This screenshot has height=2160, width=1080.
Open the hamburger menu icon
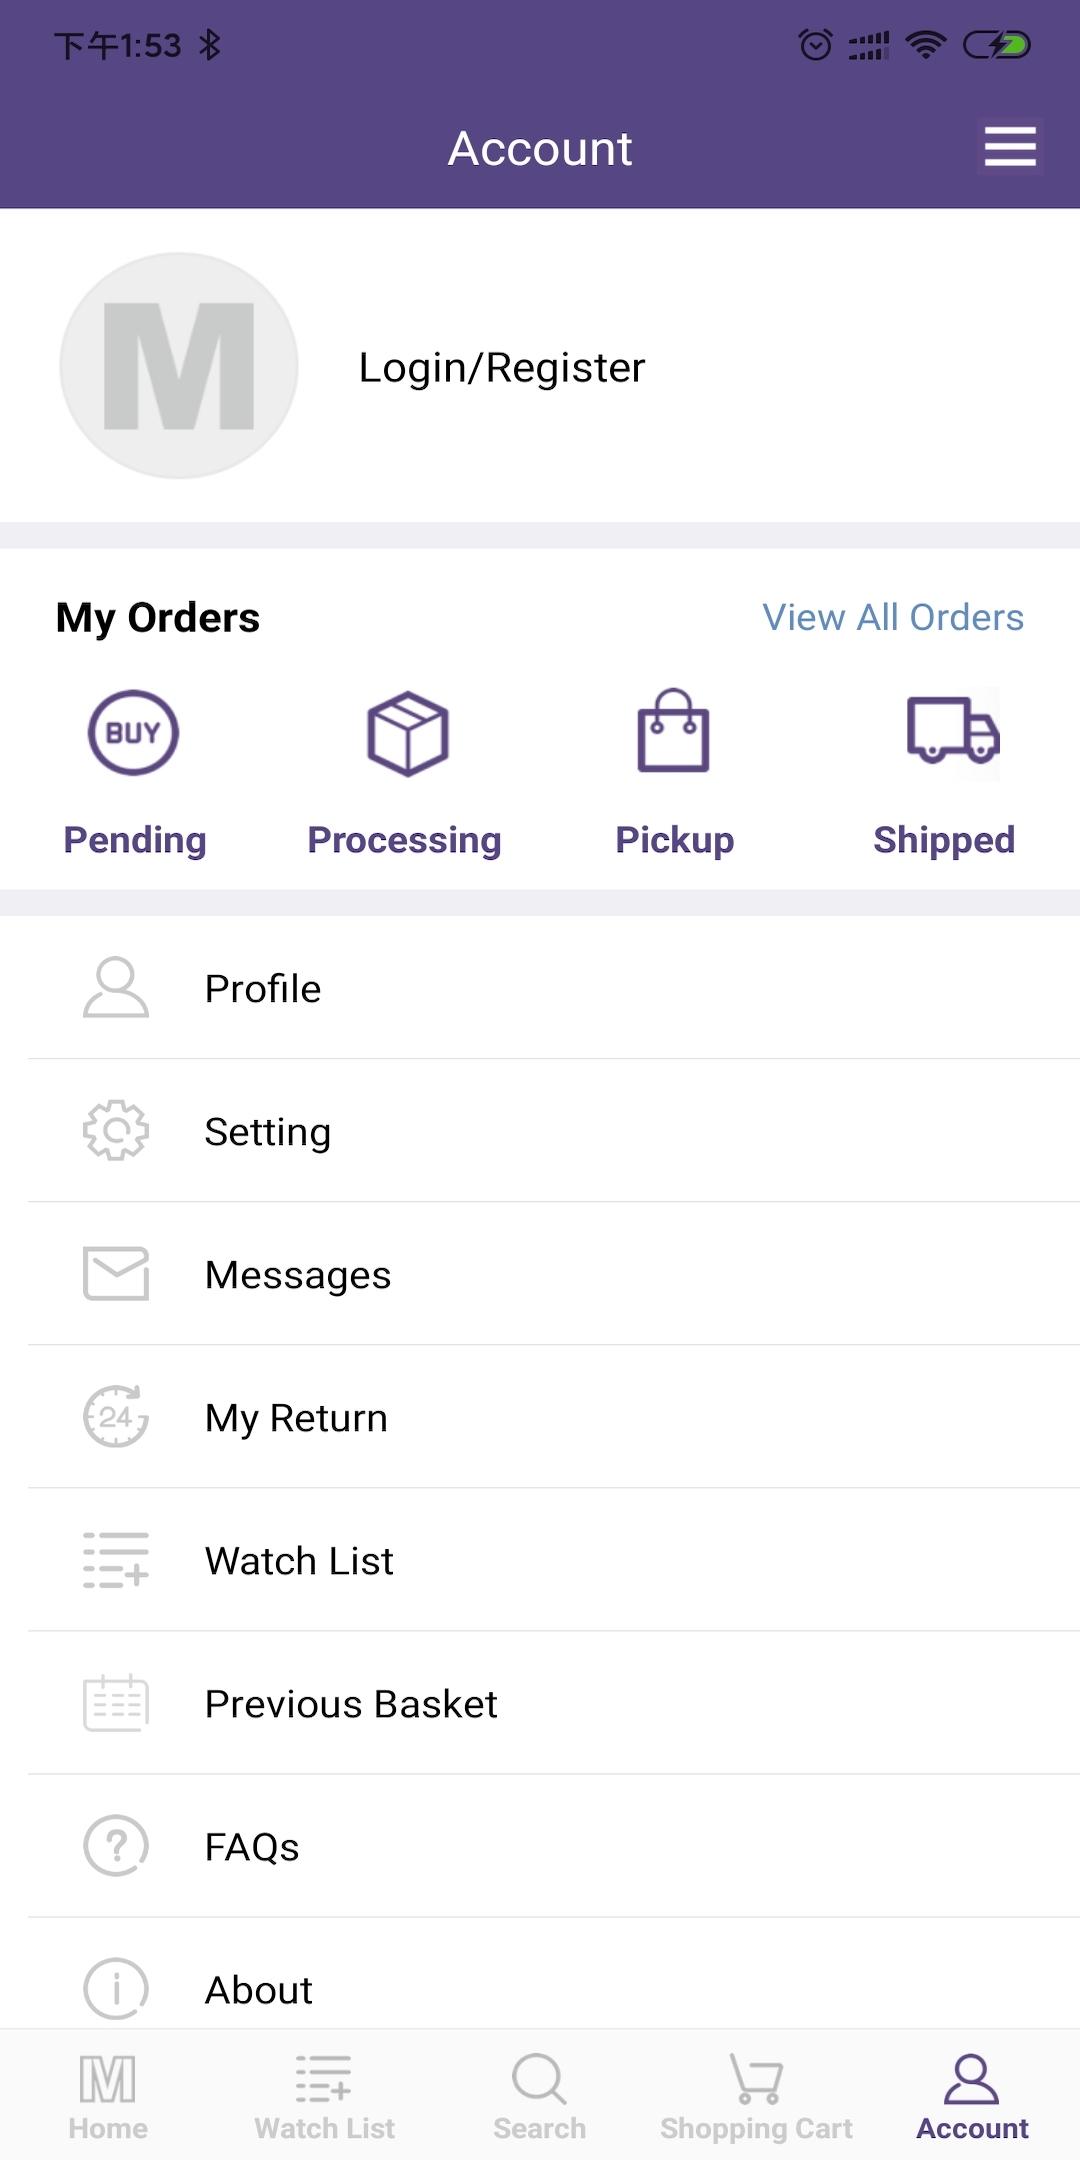coord(1009,147)
